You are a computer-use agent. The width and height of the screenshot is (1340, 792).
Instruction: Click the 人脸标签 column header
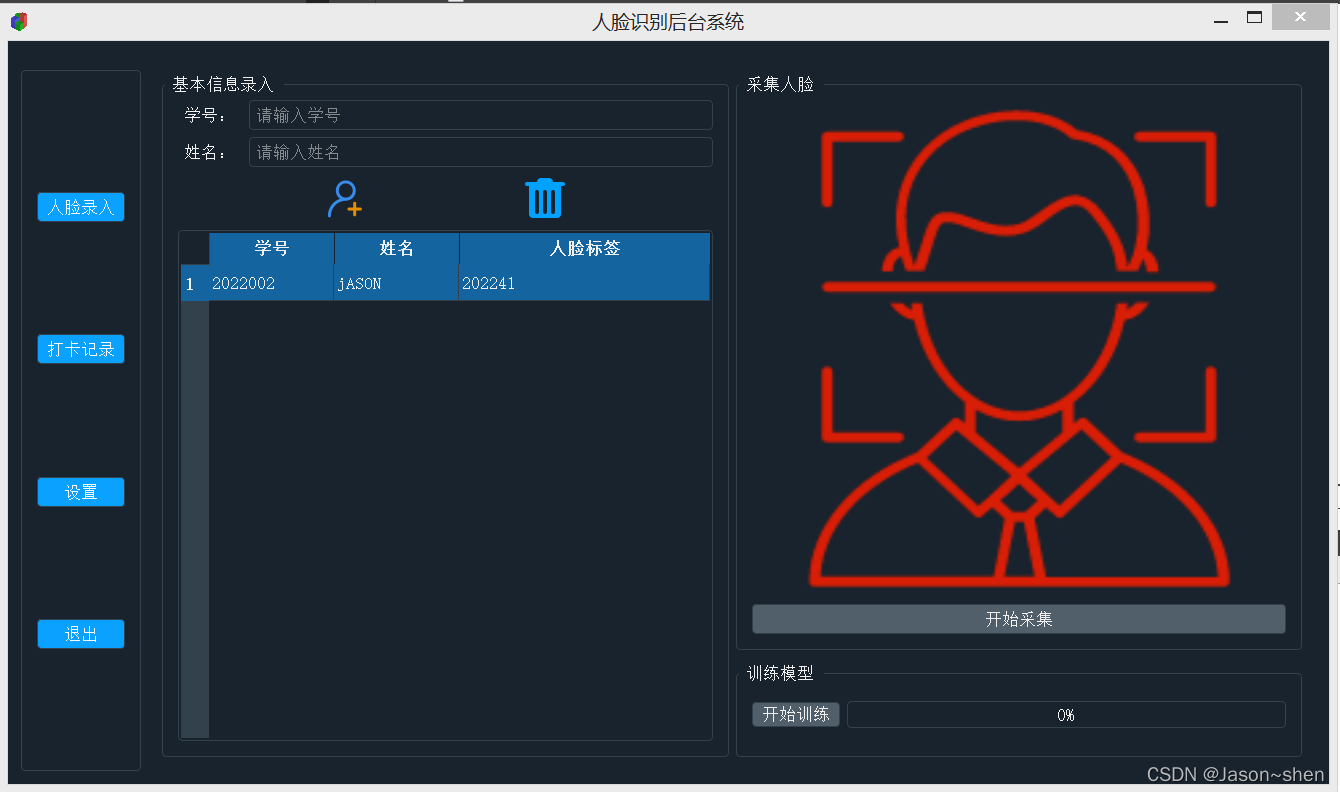(x=585, y=248)
